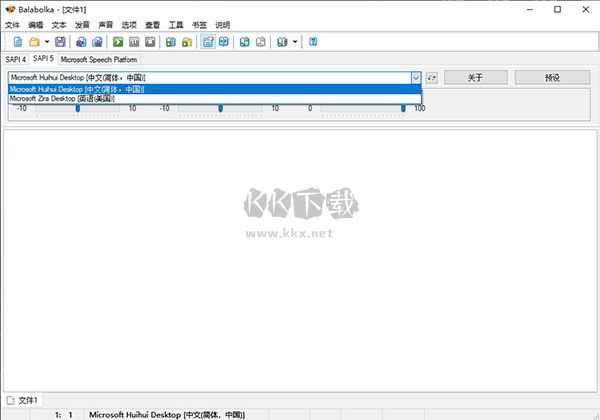Open the 书签 menu

pyautogui.click(x=199, y=25)
